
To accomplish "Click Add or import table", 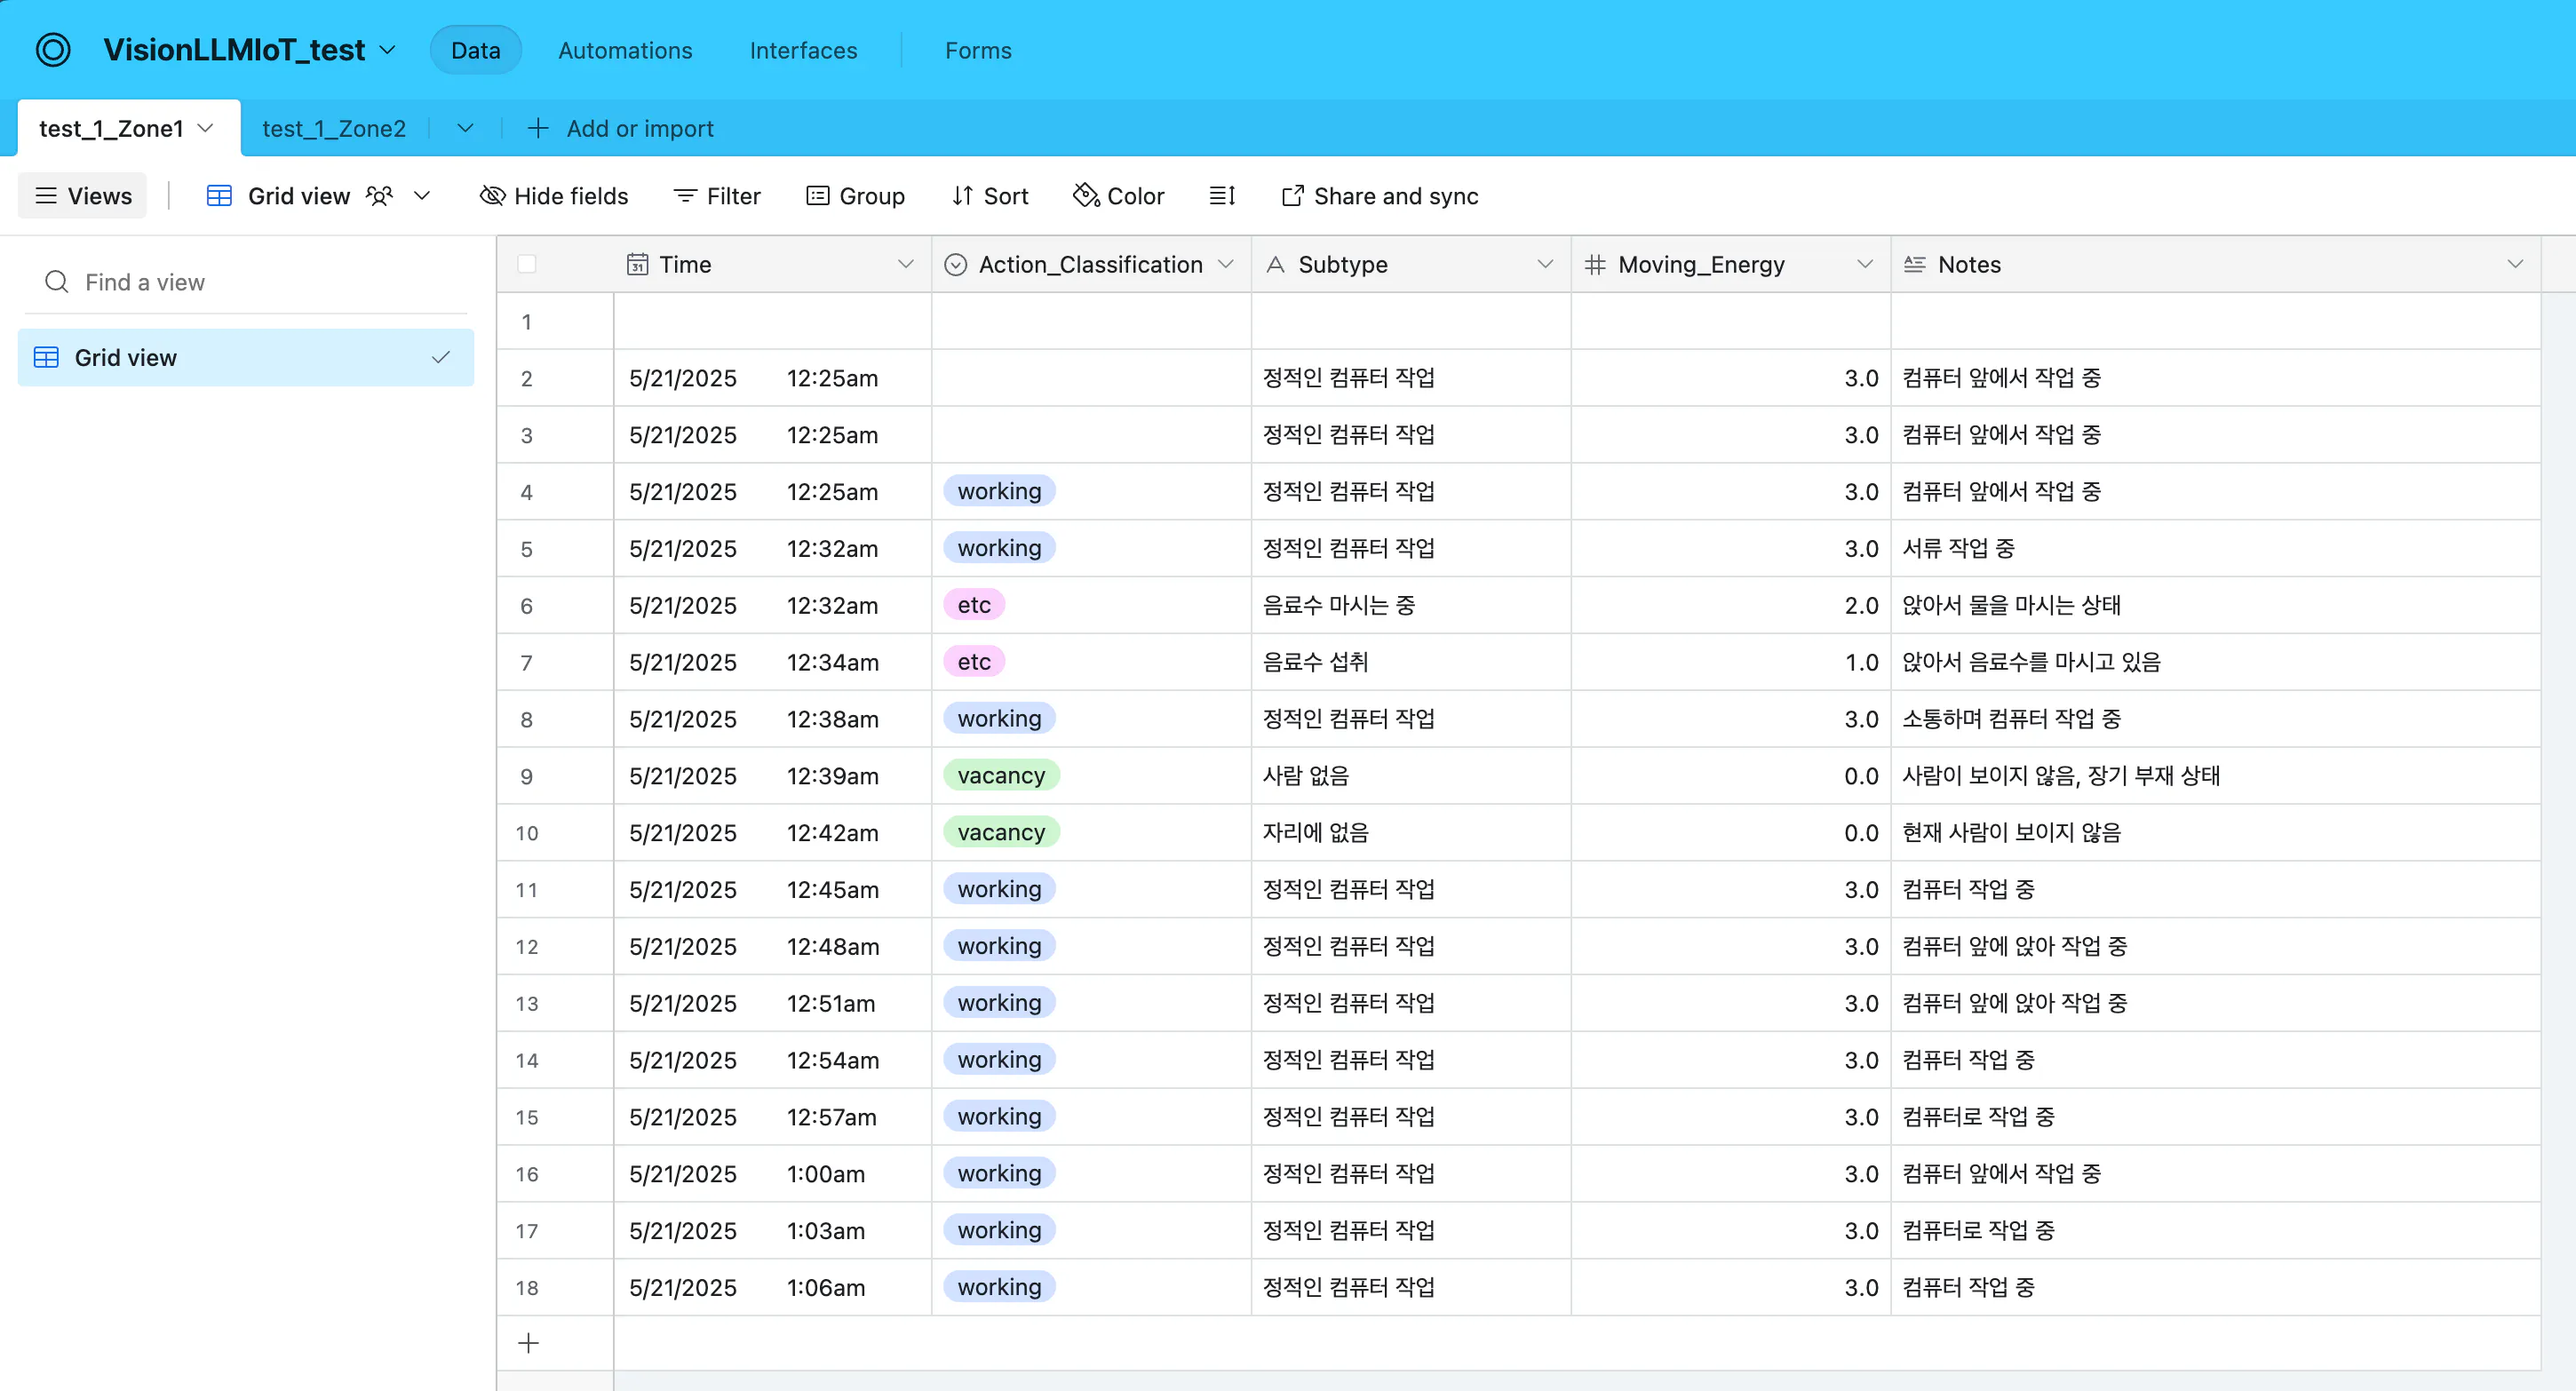I will (x=620, y=128).
